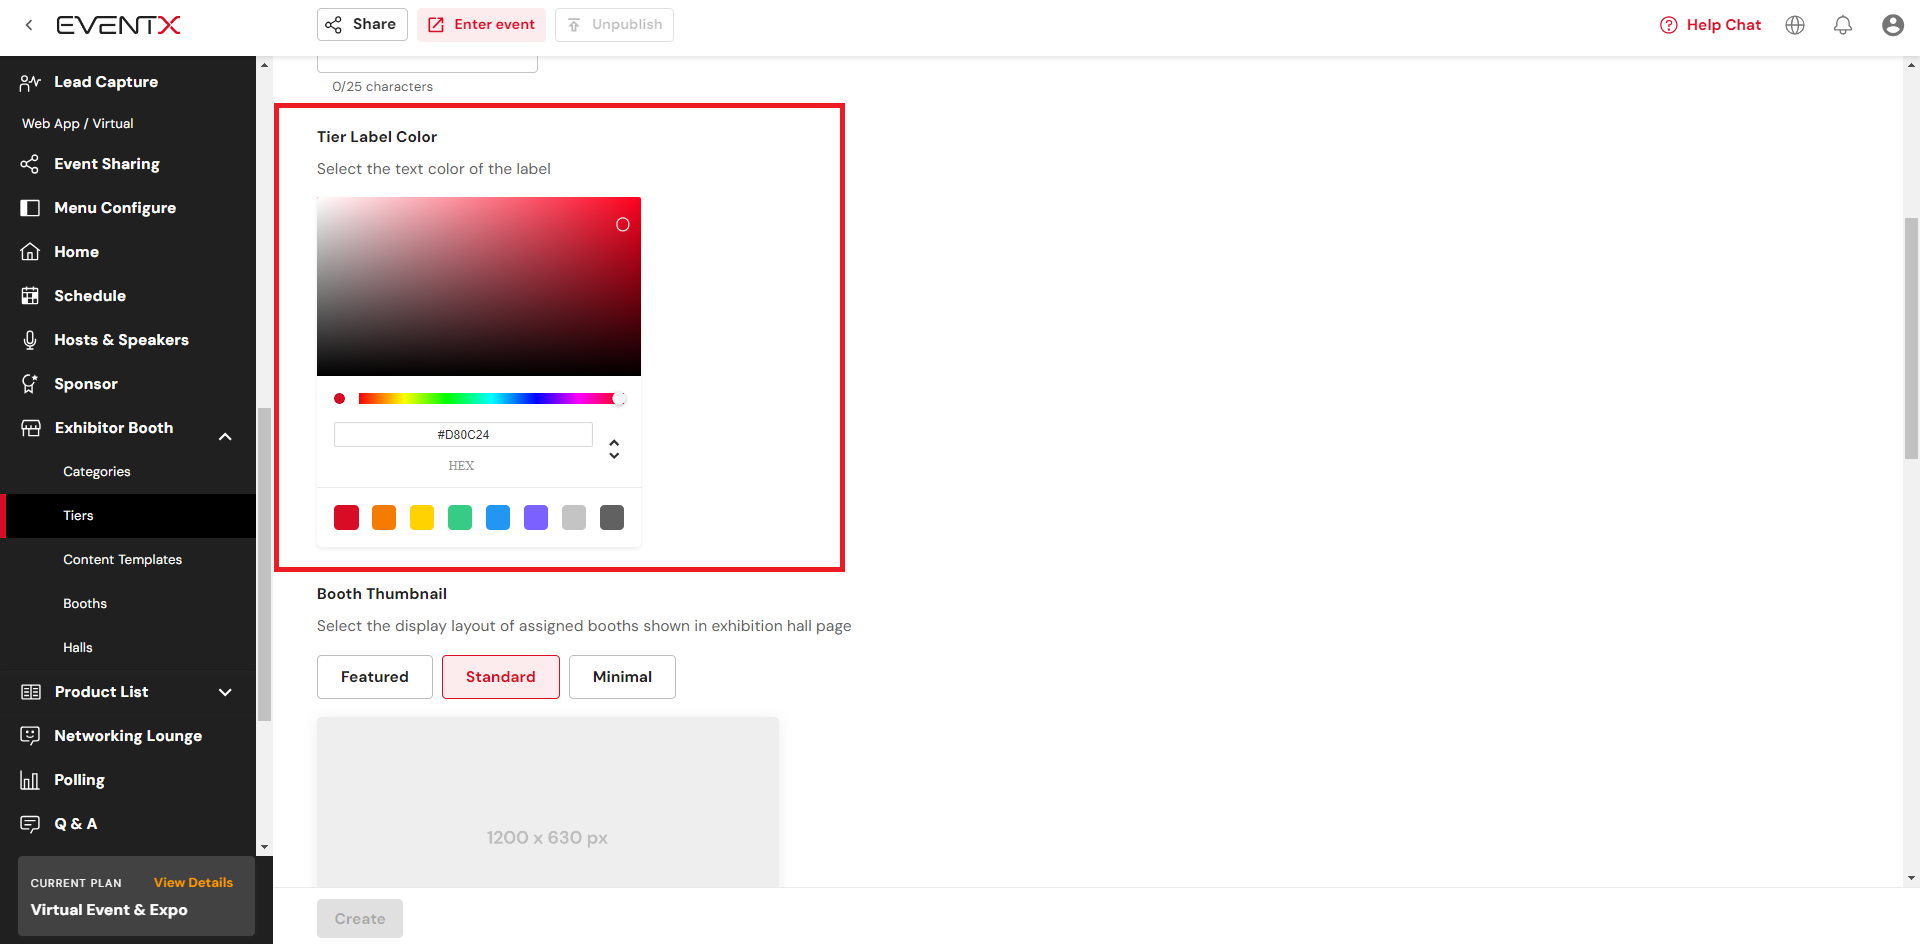Pick the orange preset color swatch
The height and width of the screenshot is (944, 1920).
[384, 517]
